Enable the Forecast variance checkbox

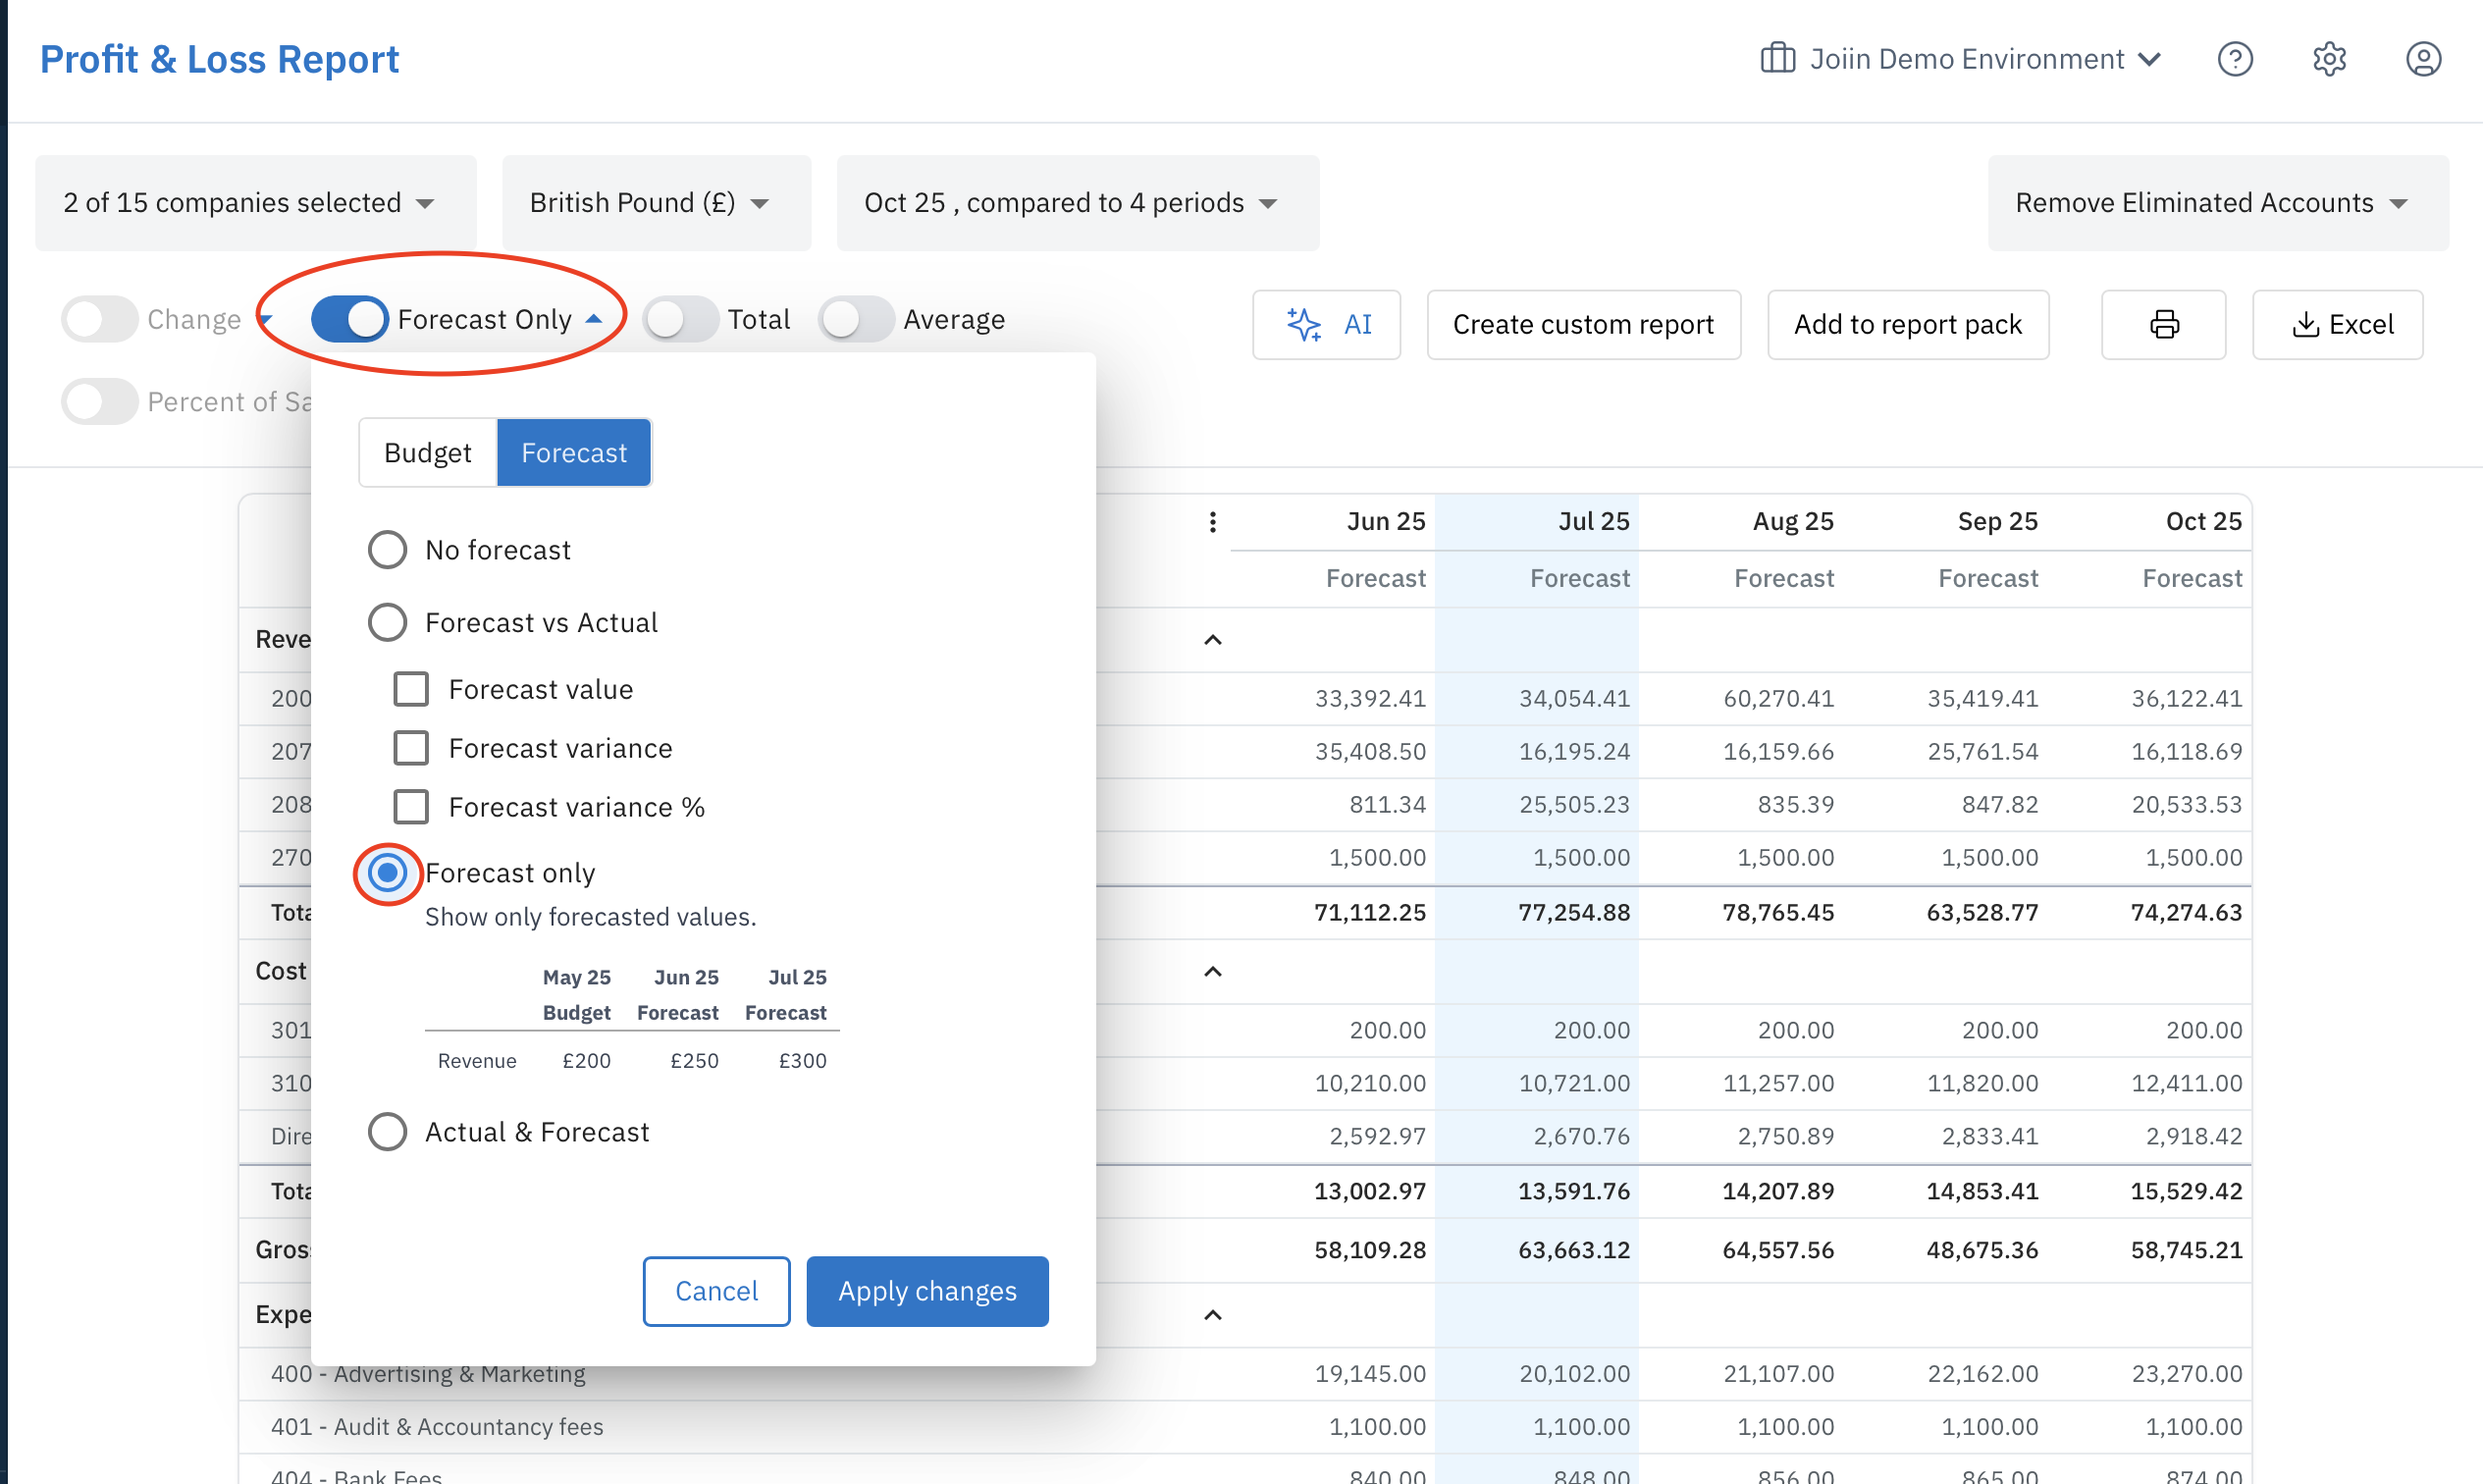click(411, 748)
